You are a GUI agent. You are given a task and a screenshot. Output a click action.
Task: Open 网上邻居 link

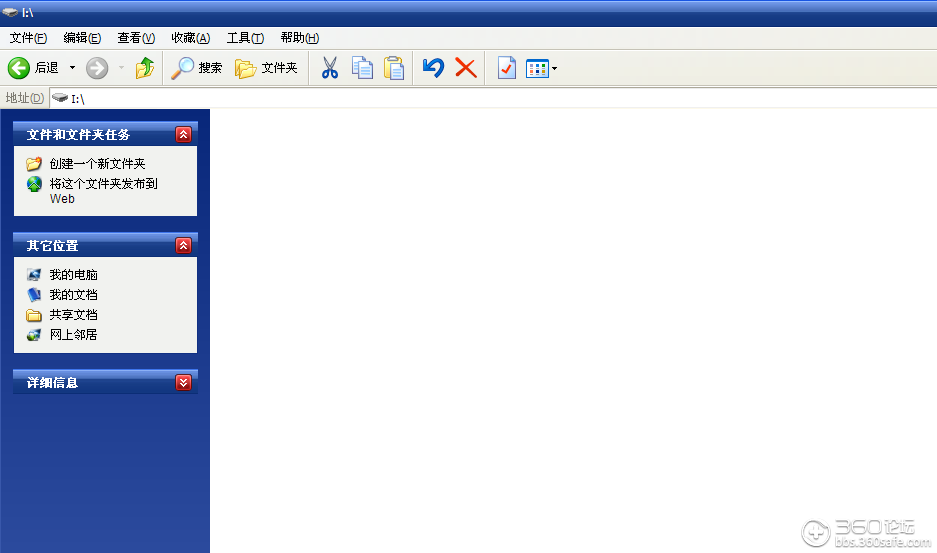pyautogui.click(x=74, y=335)
